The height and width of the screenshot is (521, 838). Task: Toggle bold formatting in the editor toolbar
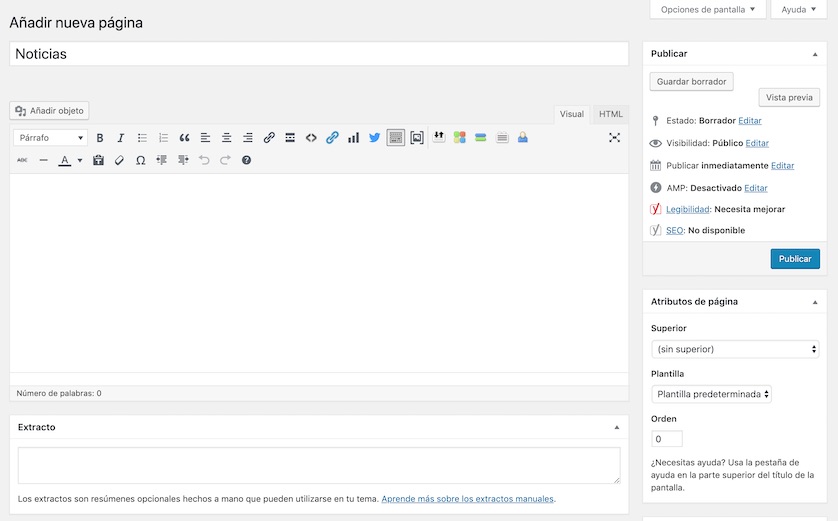pyautogui.click(x=100, y=138)
